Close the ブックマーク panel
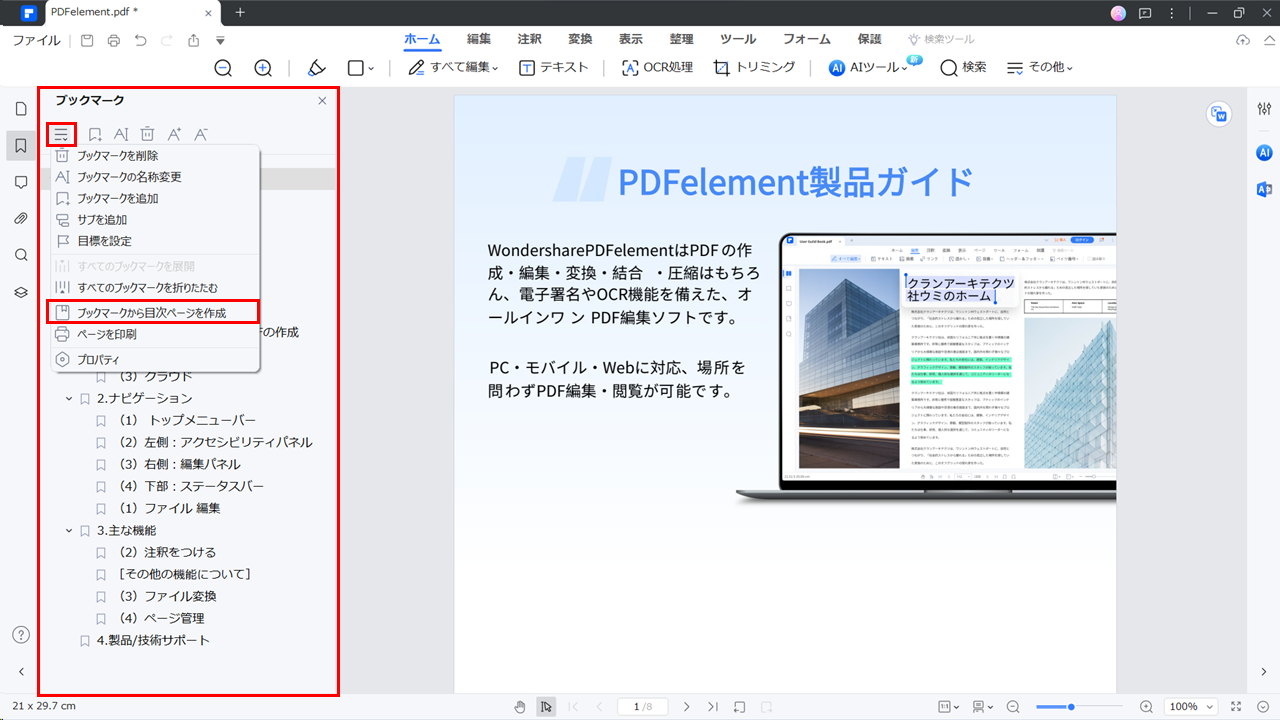1280x720 pixels. [322, 101]
